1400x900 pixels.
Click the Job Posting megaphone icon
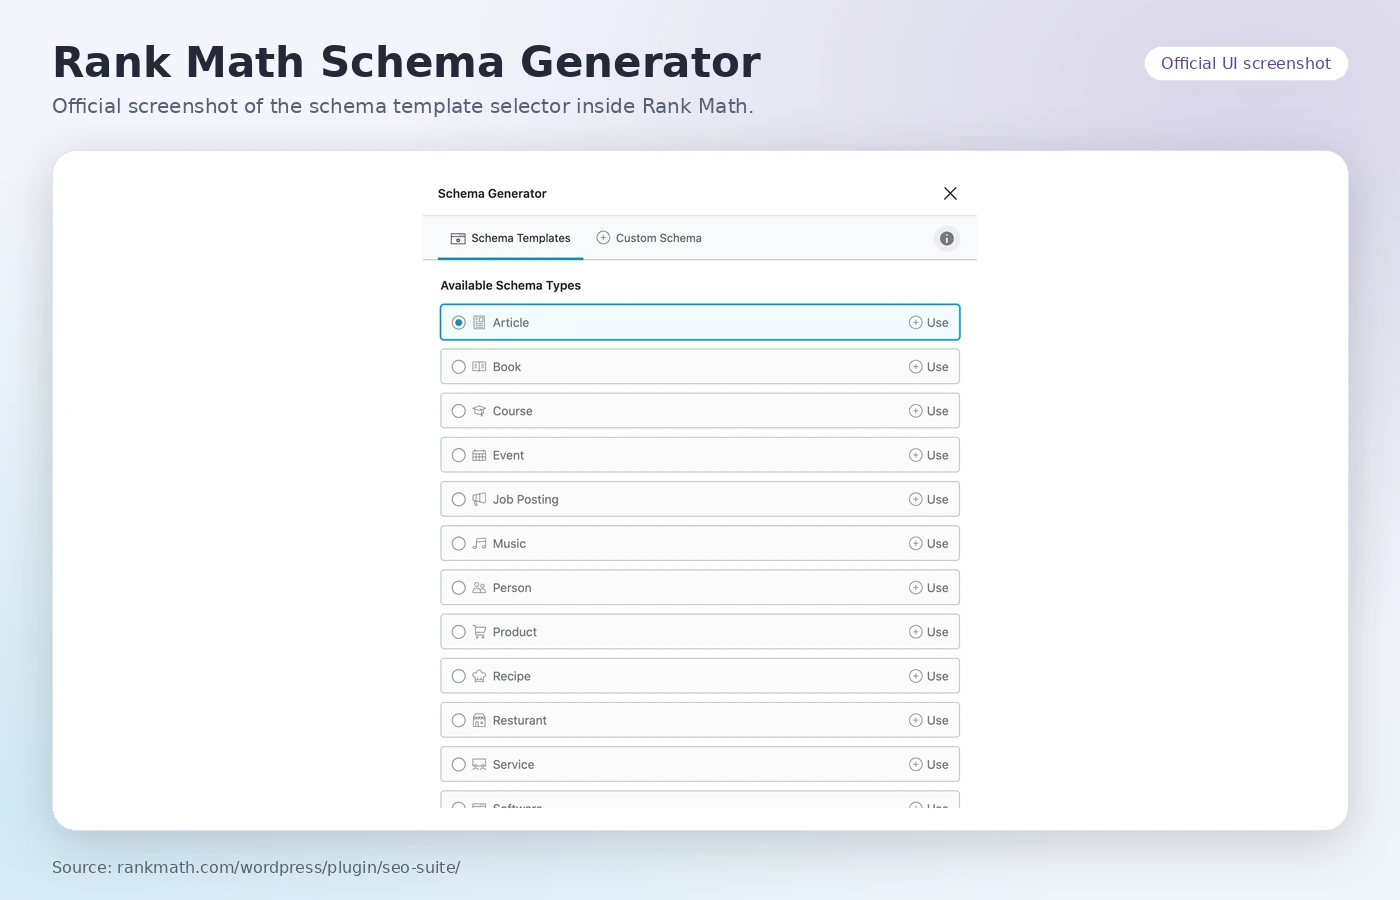click(x=479, y=499)
